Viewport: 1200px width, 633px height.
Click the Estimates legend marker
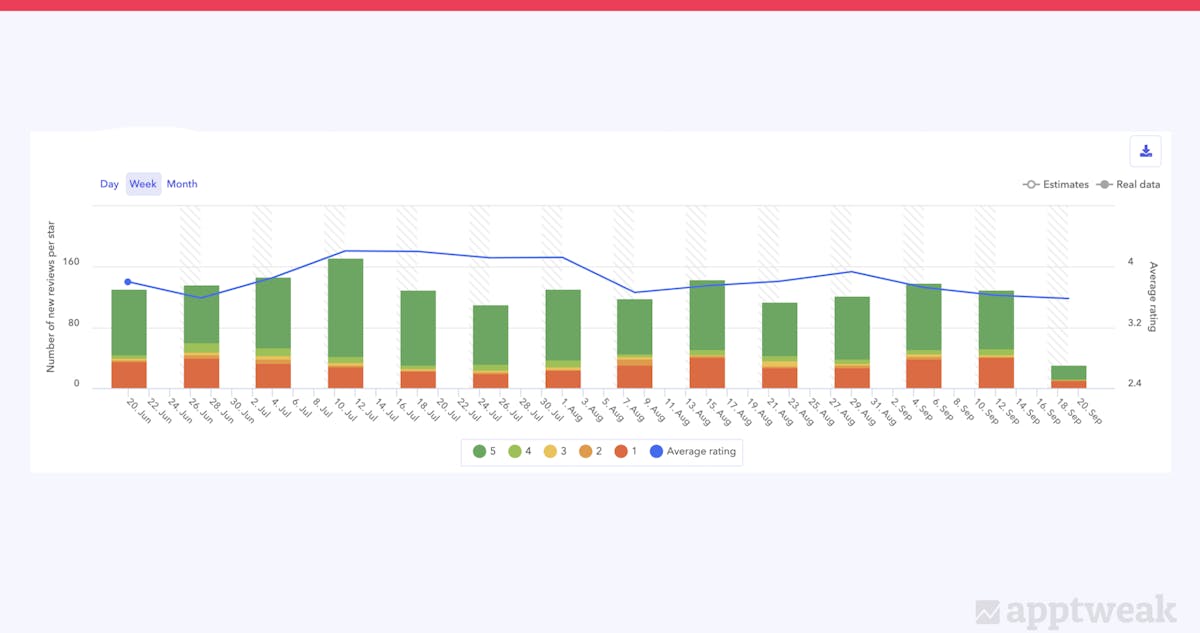pos(1057,185)
